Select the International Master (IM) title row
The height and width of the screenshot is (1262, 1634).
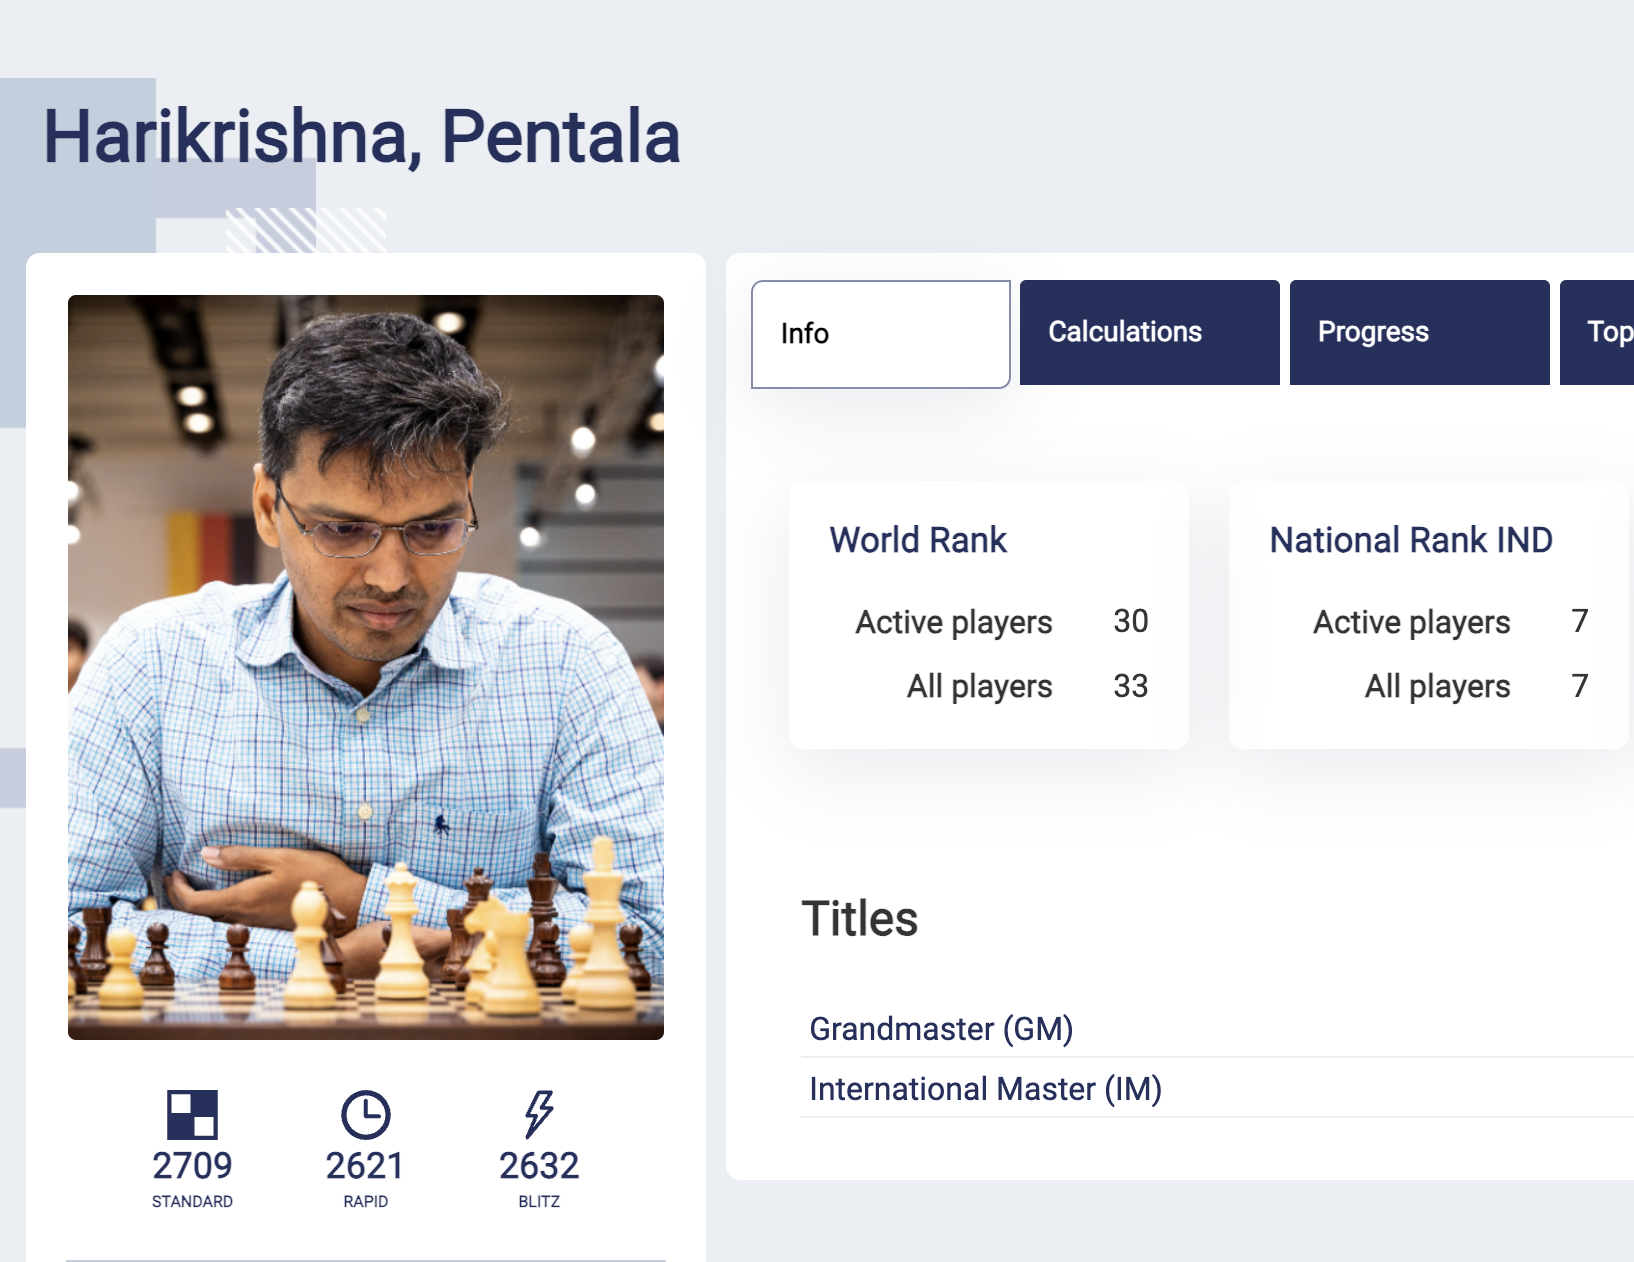[x=1217, y=1089]
